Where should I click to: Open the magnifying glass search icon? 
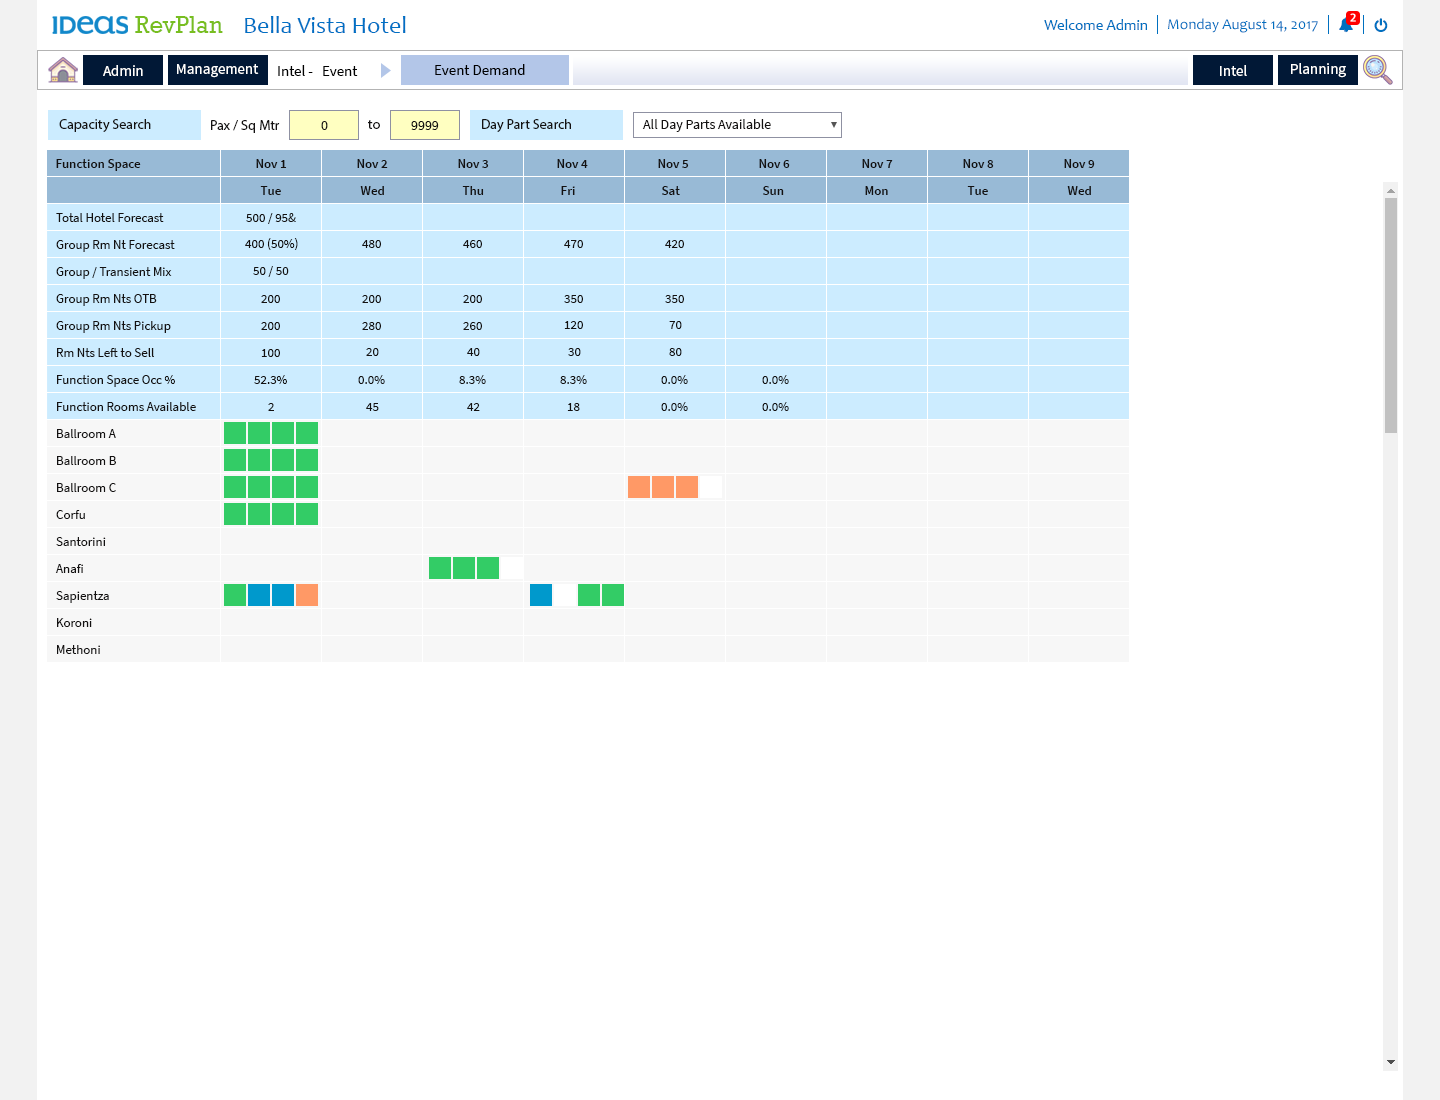(x=1377, y=70)
